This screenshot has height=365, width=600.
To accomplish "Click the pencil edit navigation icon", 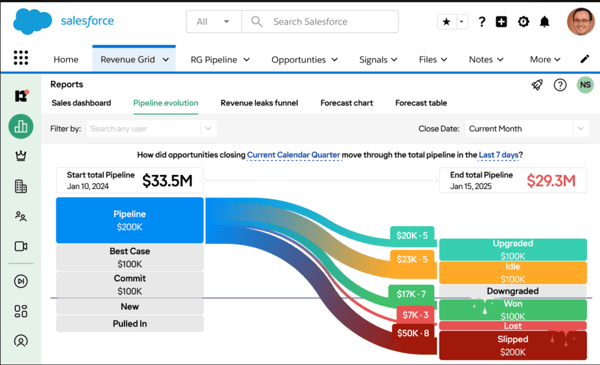I will [584, 59].
